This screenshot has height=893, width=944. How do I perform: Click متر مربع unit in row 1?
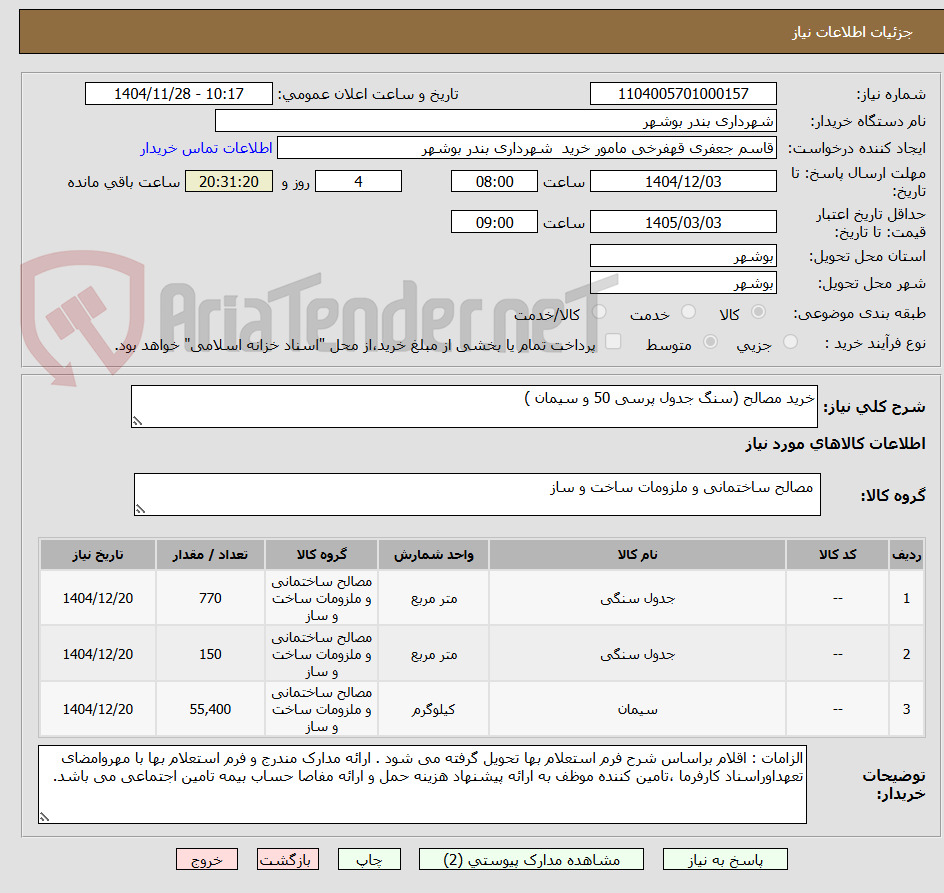pyautogui.click(x=433, y=598)
